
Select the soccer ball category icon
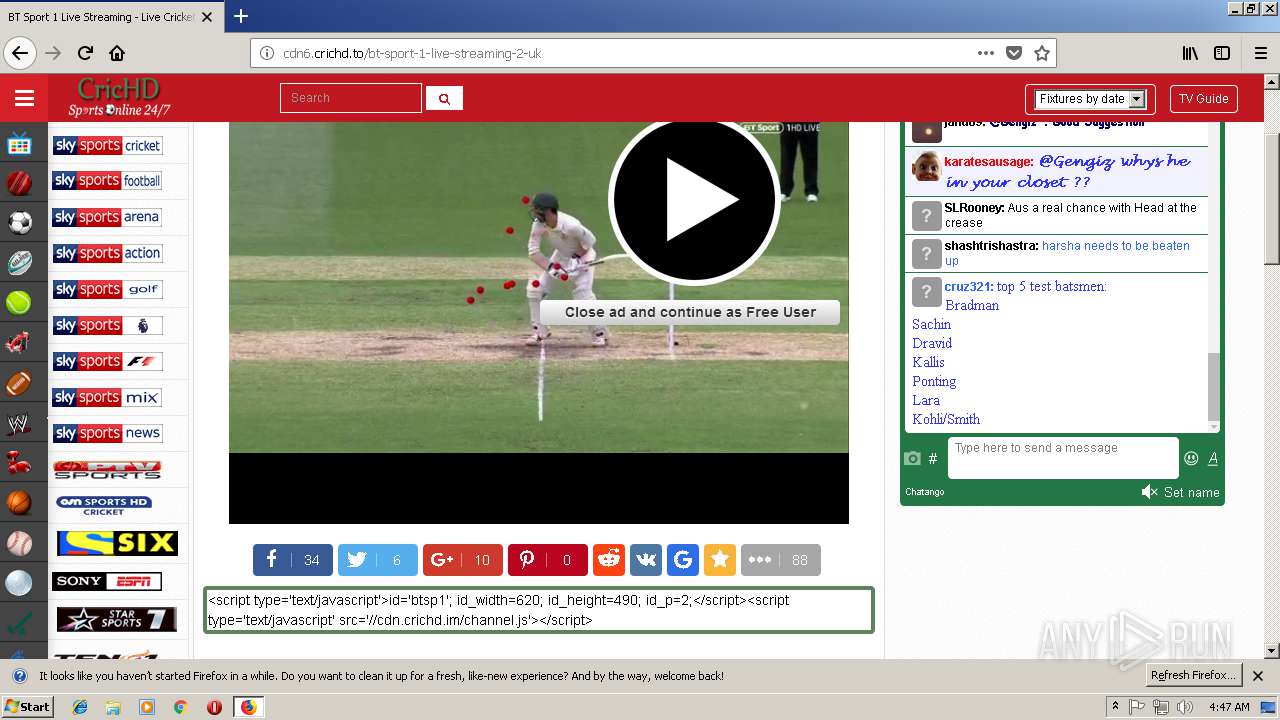(20, 222)
